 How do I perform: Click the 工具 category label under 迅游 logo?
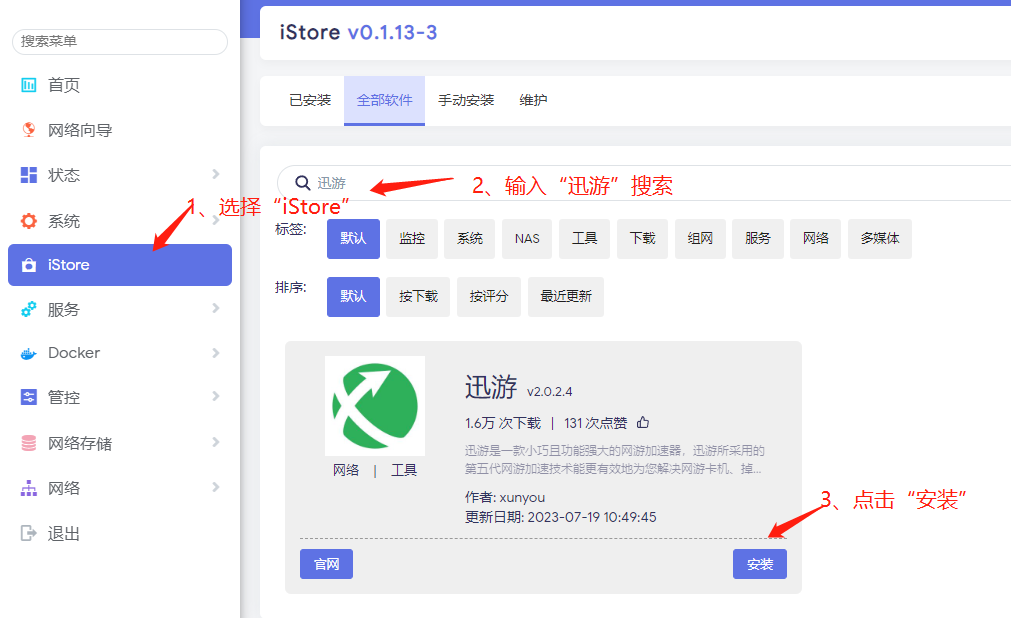[x=404, y=470]
